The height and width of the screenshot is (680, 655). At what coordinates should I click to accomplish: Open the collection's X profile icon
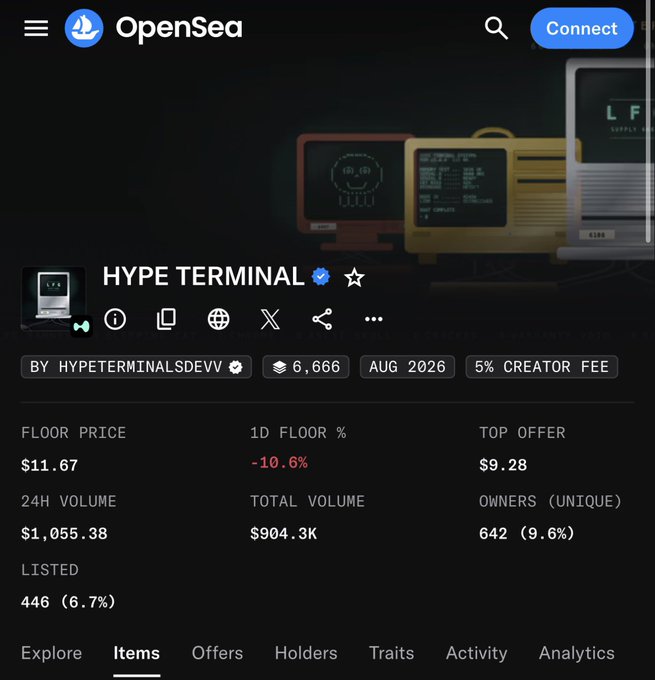[270, 320]
